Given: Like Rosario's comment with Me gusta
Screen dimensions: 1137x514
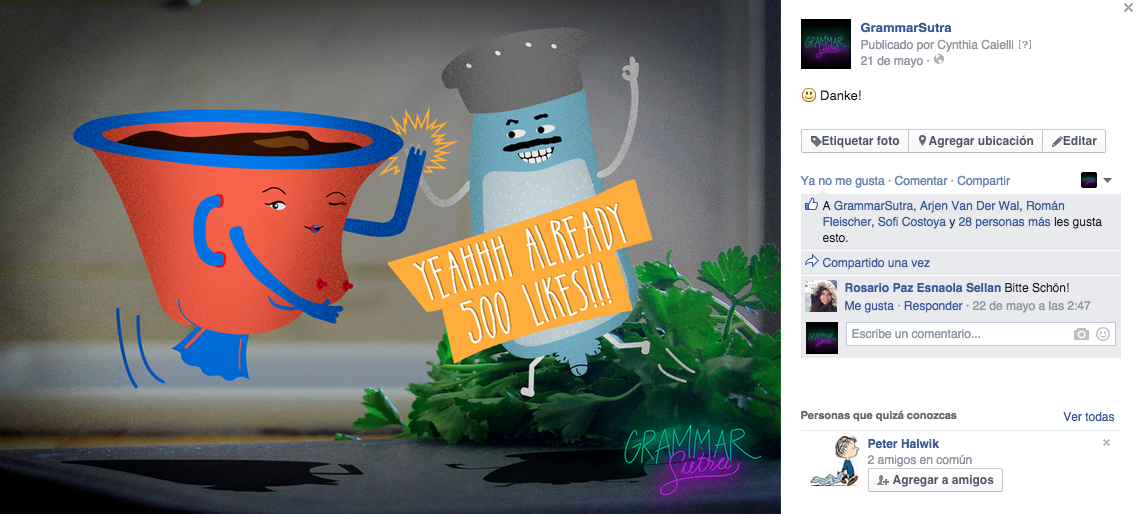Looking at the screenshot, I should click(x=869, y=307).
